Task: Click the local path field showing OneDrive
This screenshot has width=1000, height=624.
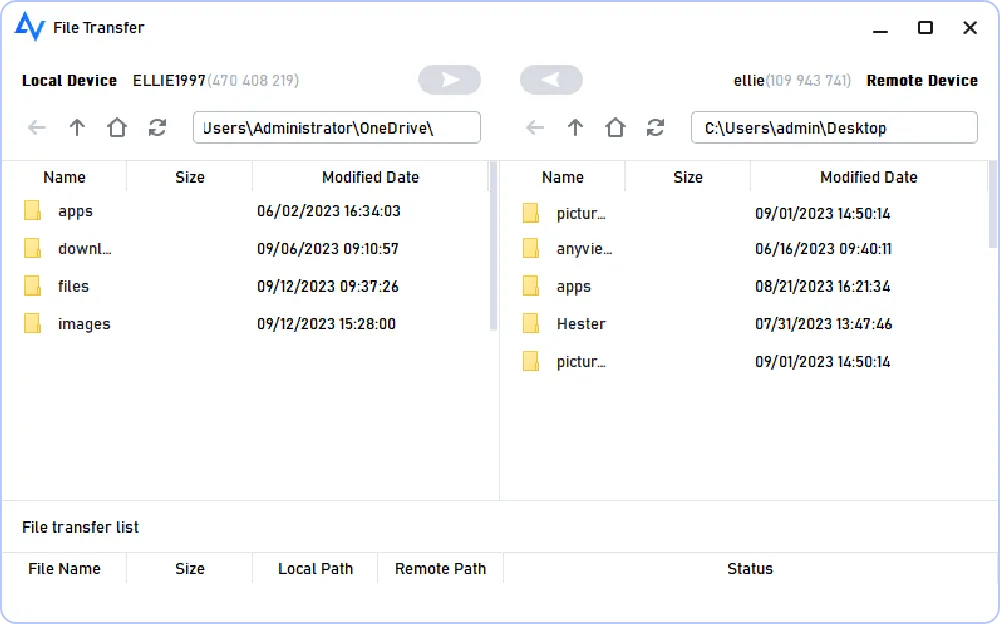Action: 336,127
